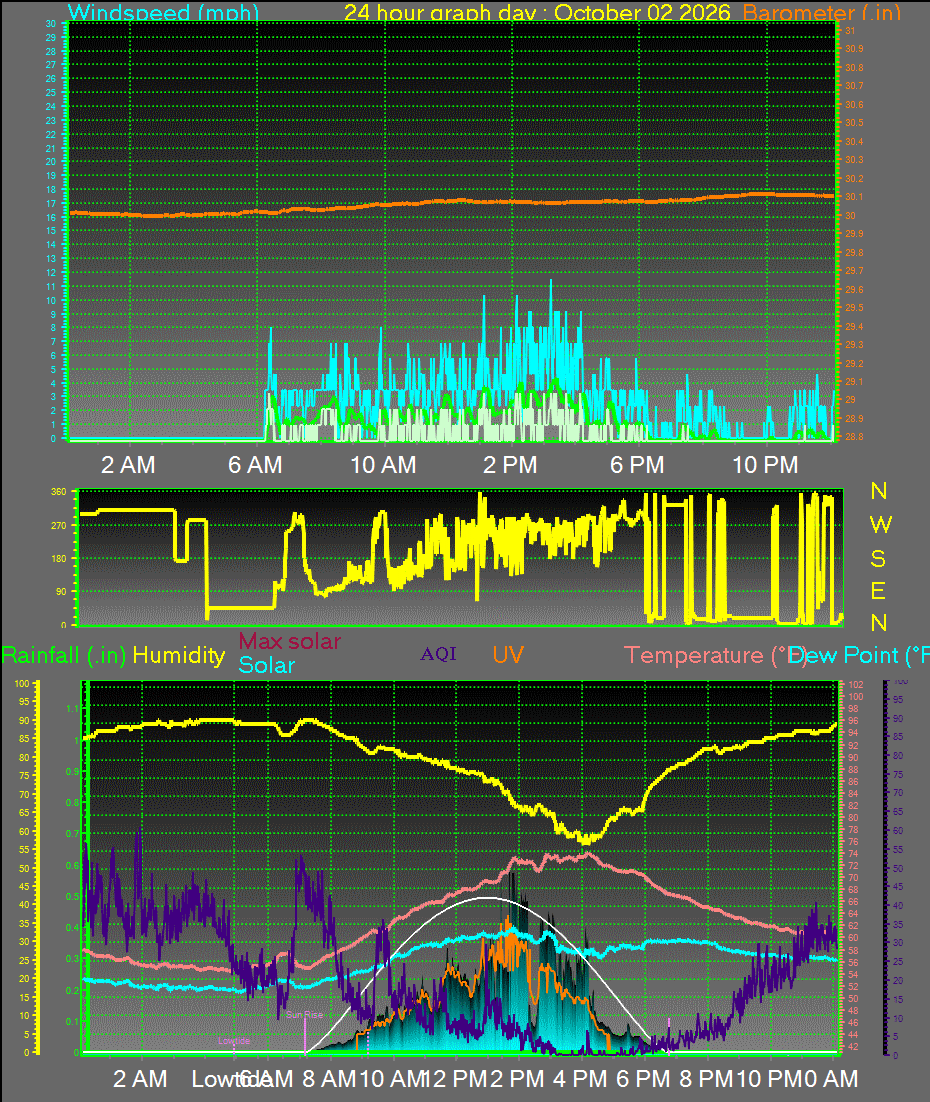This screenshot has height=1102, width=930.
Task: Click the 8 PM label on bottom chart axis
Action: (x=706, y=1079)
